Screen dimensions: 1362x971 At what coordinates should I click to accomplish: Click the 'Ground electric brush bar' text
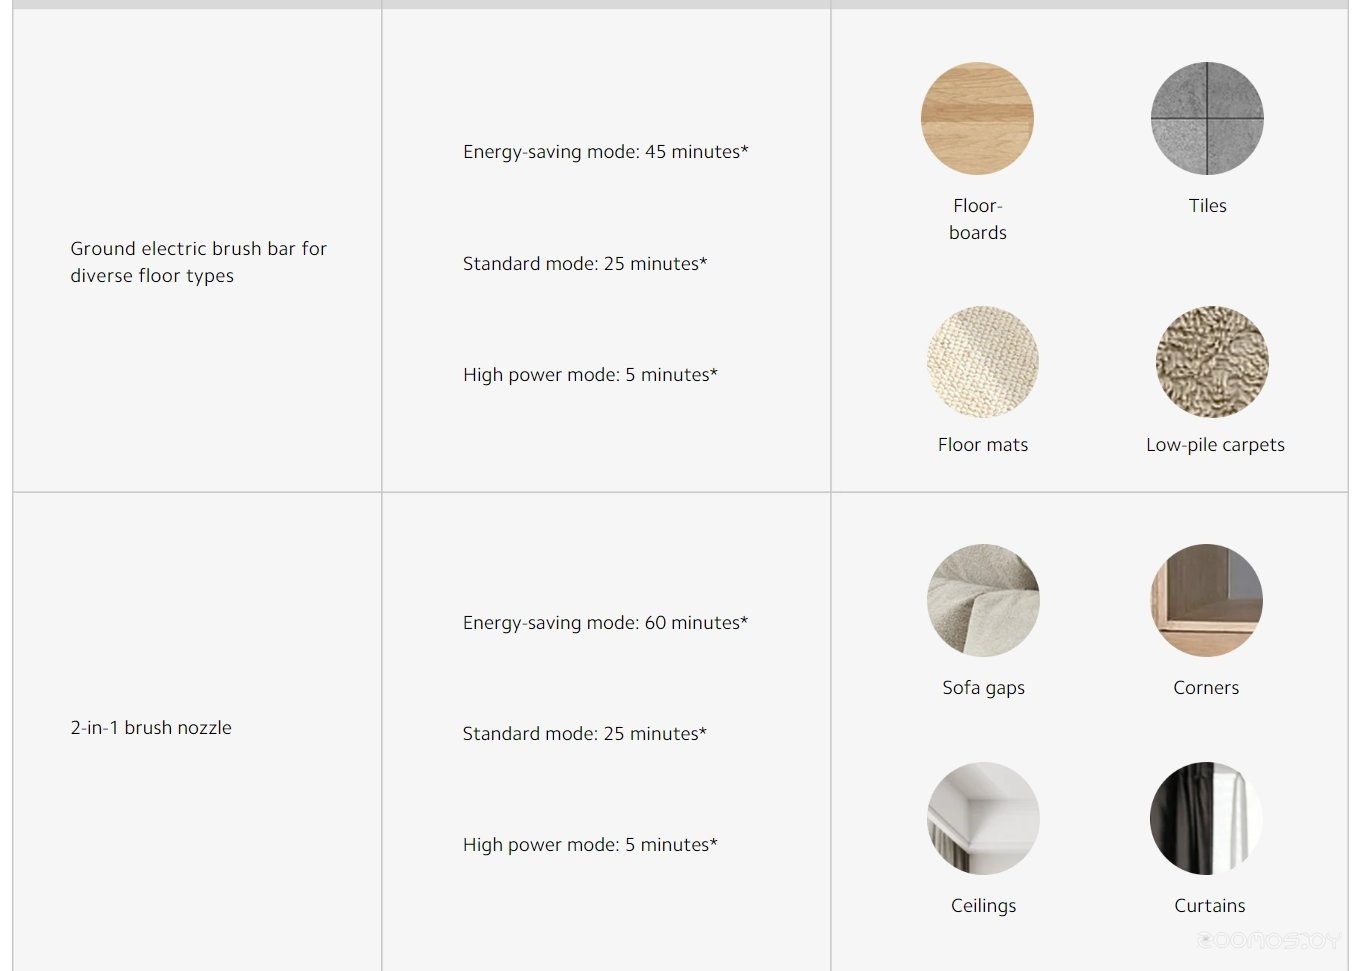[184, 248]
